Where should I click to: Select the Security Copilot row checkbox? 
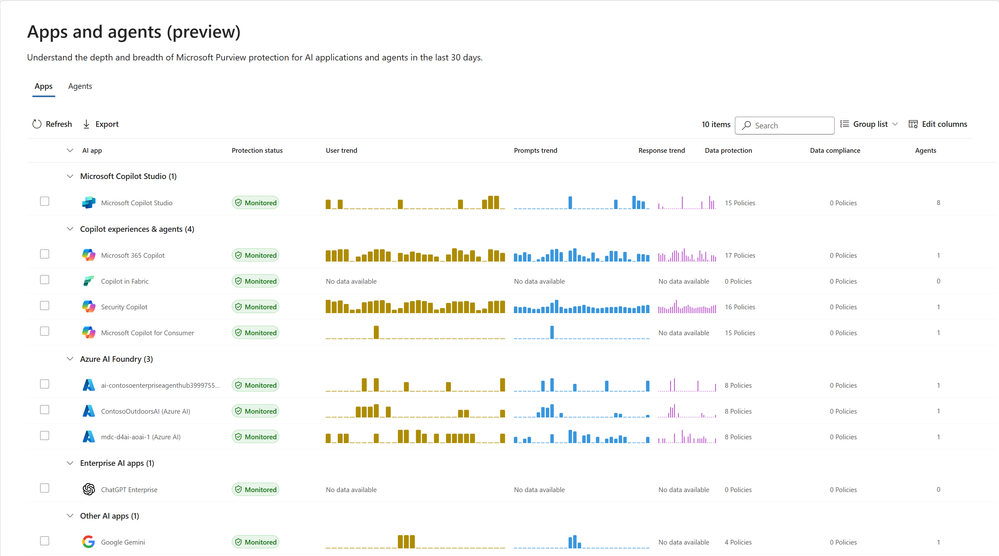44,306
